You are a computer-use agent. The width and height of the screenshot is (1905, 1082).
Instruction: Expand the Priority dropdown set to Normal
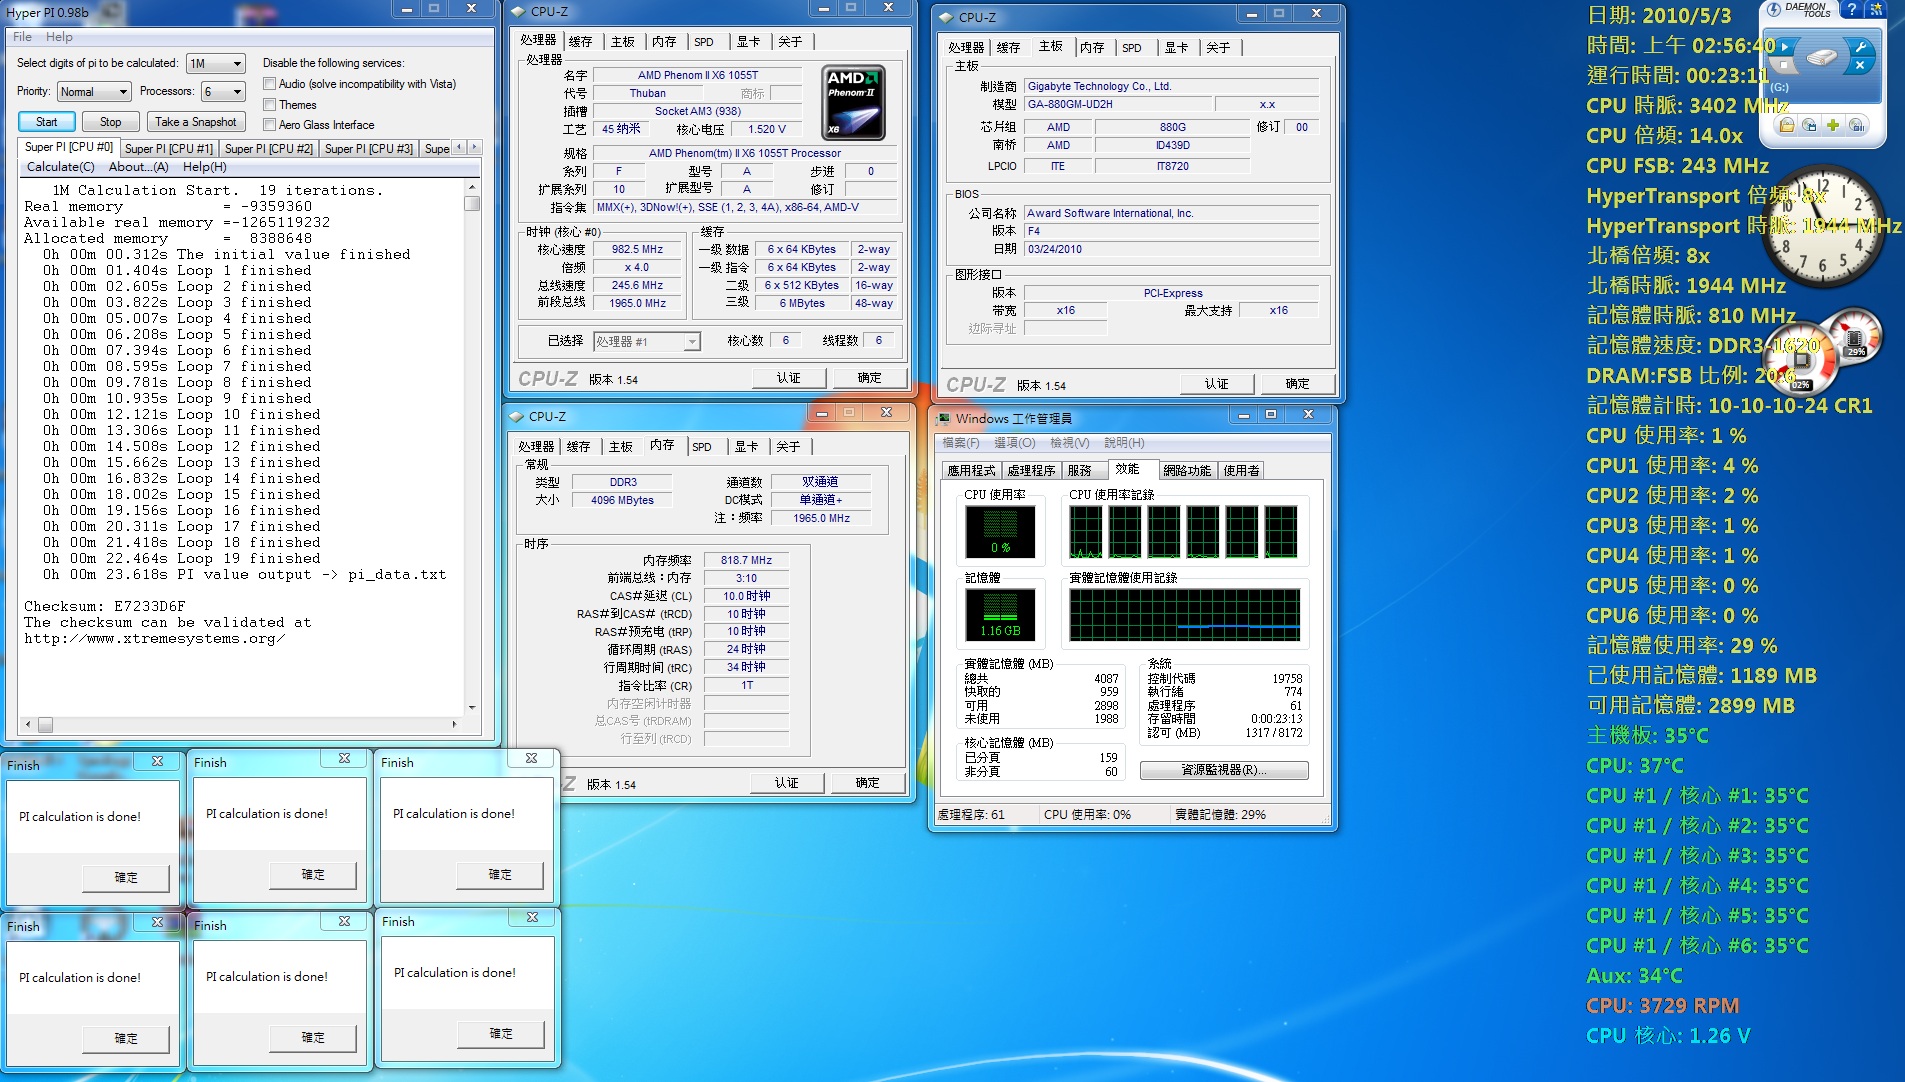(94, 92)
